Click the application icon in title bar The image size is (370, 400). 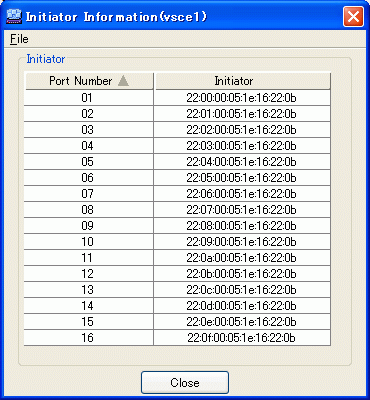[14, 16]
